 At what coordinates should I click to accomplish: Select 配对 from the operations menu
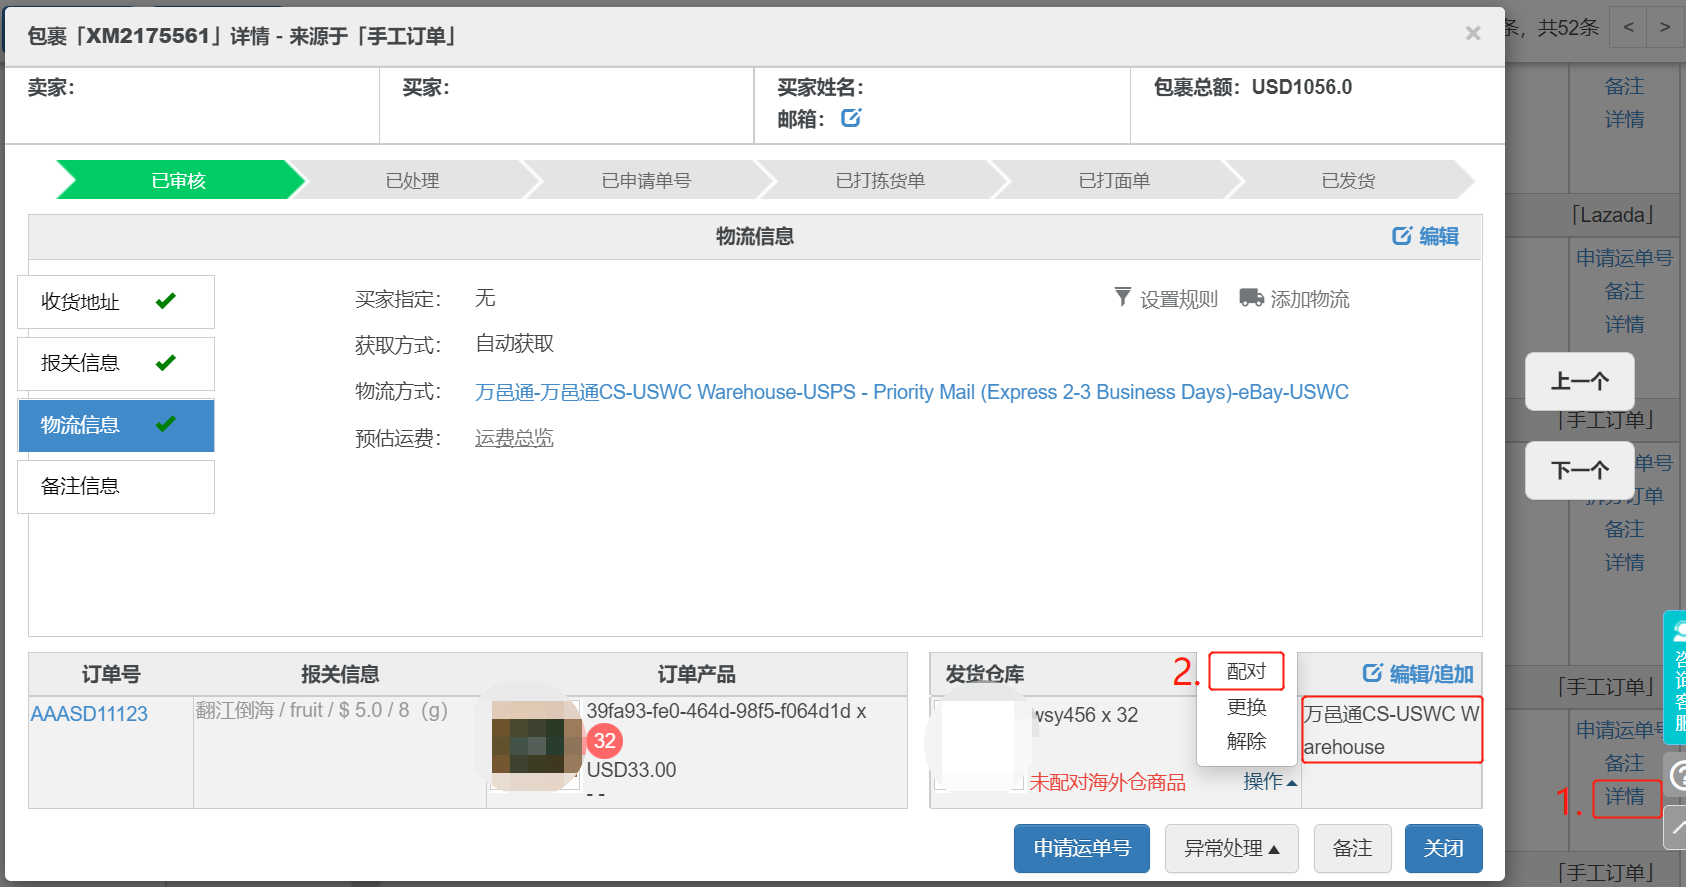click(1246, 671)
